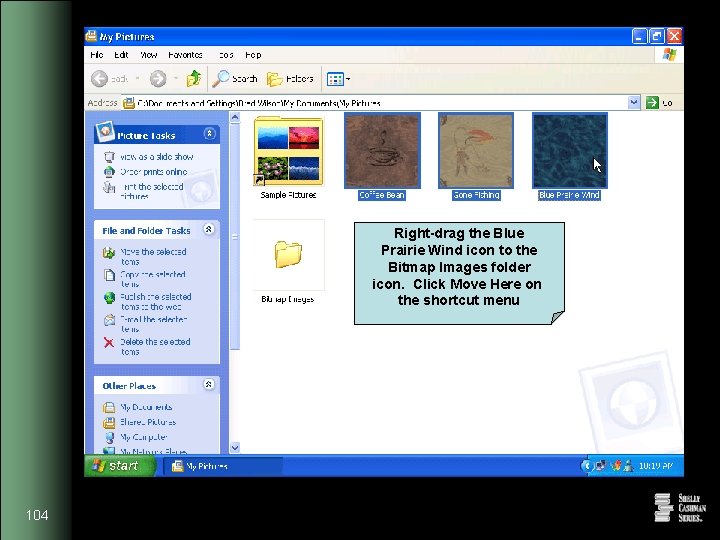Open the View menu
The width and height of the screenshot is (720, 540).
149,55
